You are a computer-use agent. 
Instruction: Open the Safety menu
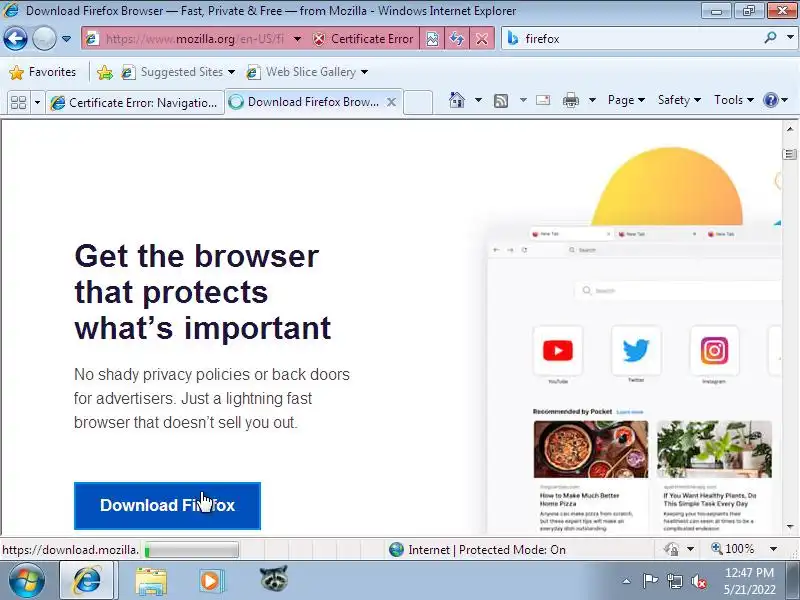coord(679,100)
